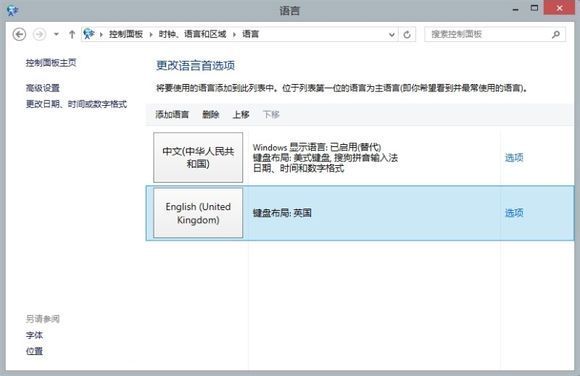This screenshot has width=580, height=376.
Task: Maximize the 语言 window
Action: coord(534,8)
